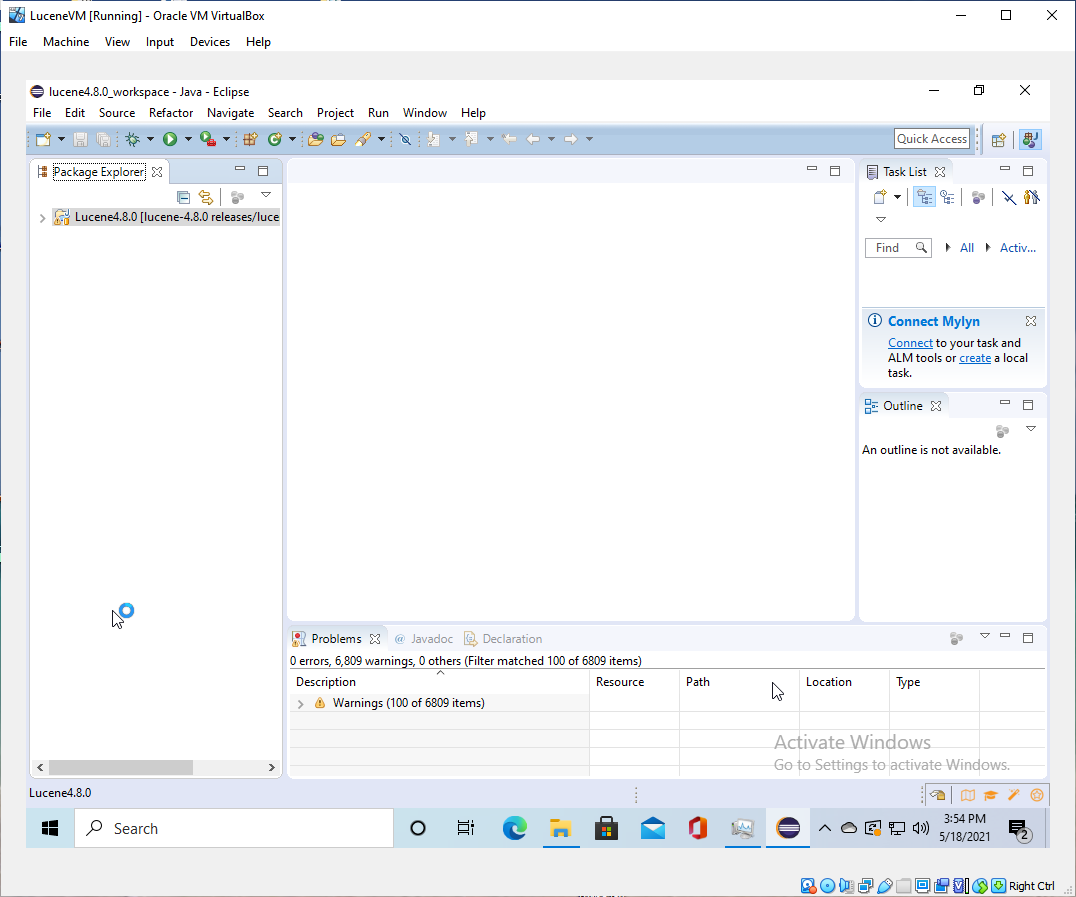Toggle Categorized view in Task List
This screenshot has height=897, width=1076.
(x=925, y=197)
